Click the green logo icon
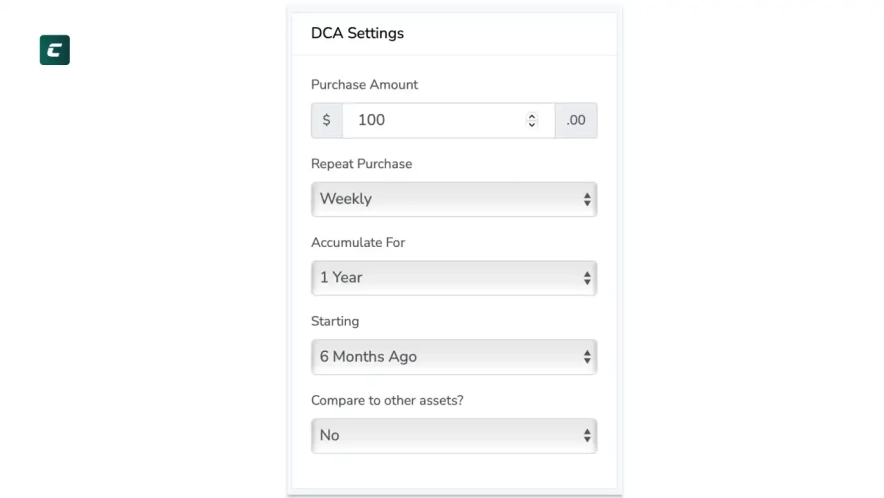This screenshot has height=498, width=884. [55, 50]
